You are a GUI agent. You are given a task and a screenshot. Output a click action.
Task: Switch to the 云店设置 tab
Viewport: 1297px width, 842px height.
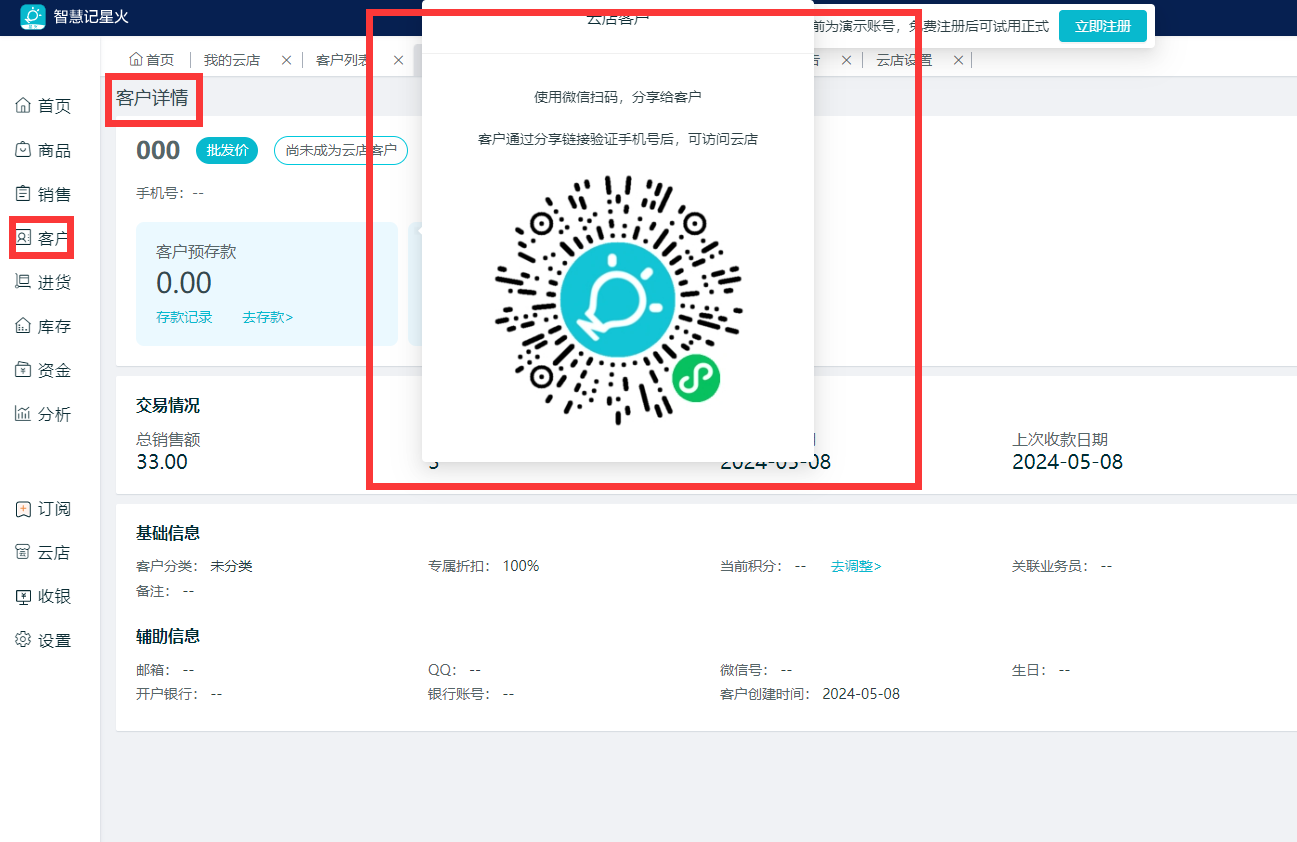(x=904, y=60)
